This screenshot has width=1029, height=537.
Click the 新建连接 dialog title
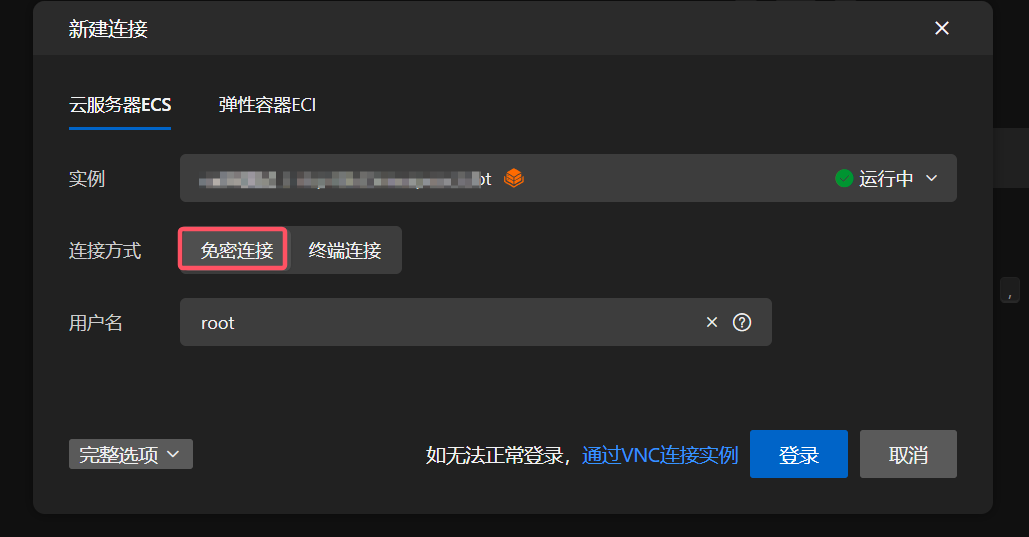[108, 29]
